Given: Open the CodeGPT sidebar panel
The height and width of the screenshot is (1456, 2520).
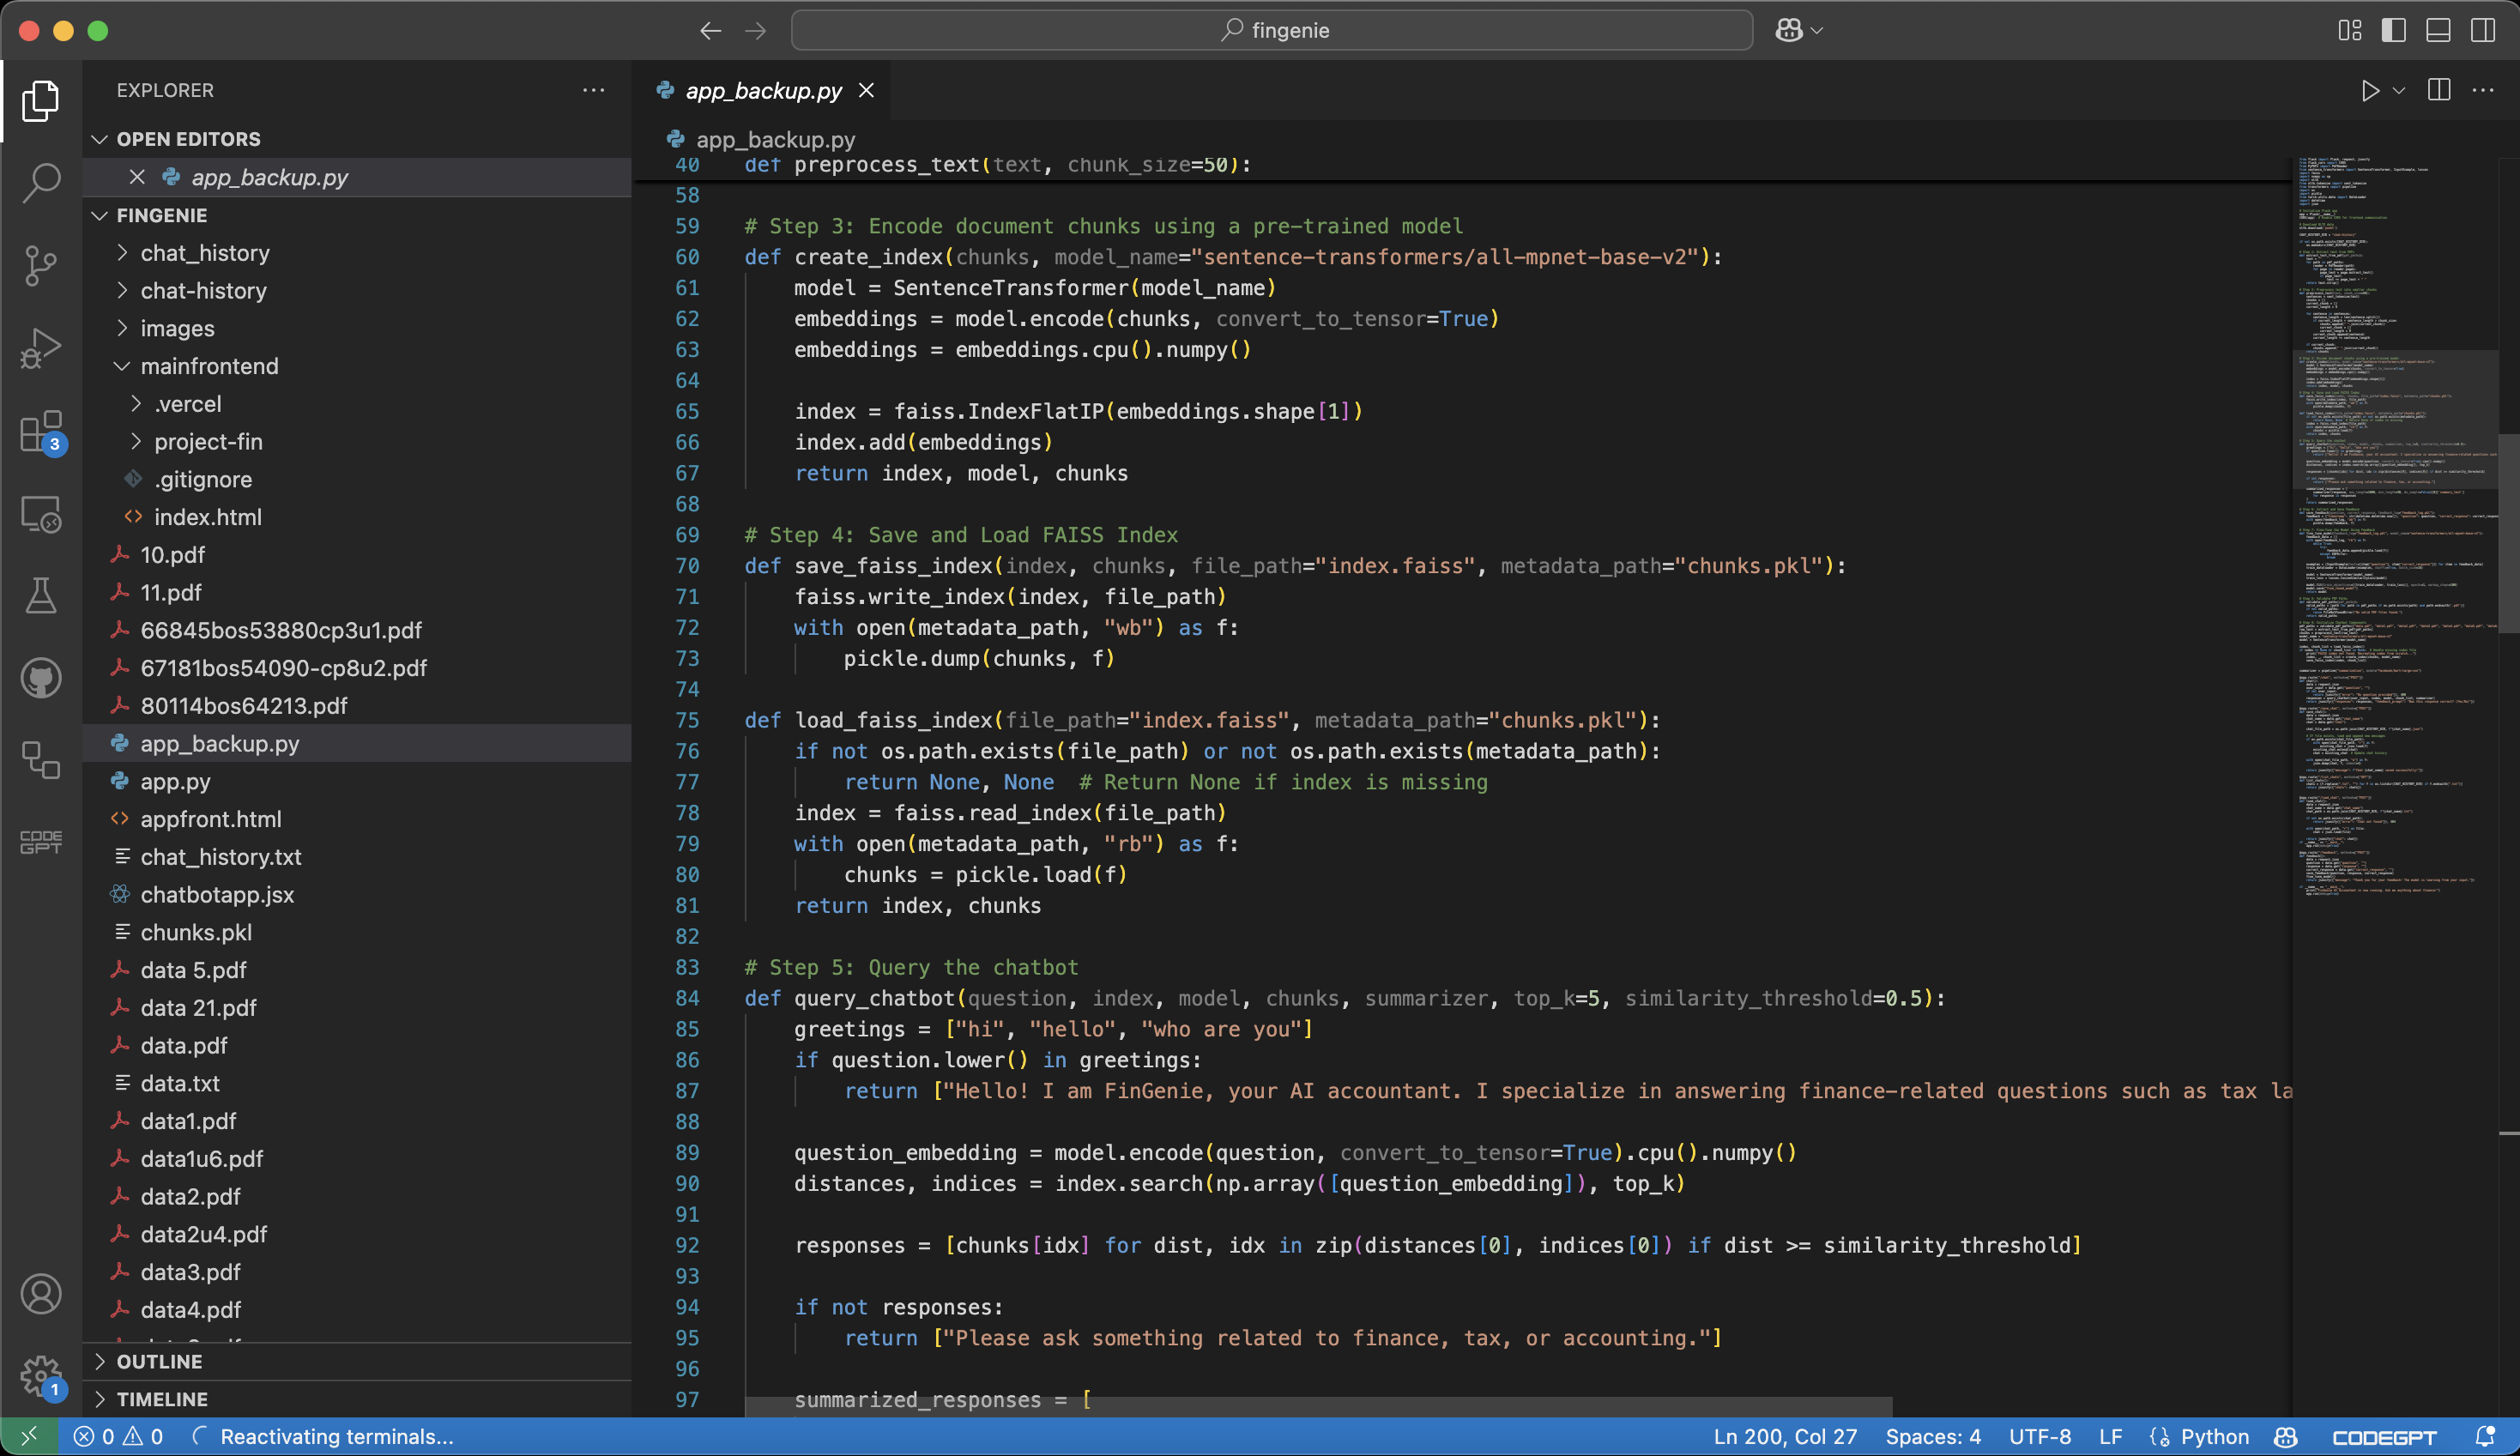Looking at the screenshot, I should pyautogui.click(x=41, y=842).
